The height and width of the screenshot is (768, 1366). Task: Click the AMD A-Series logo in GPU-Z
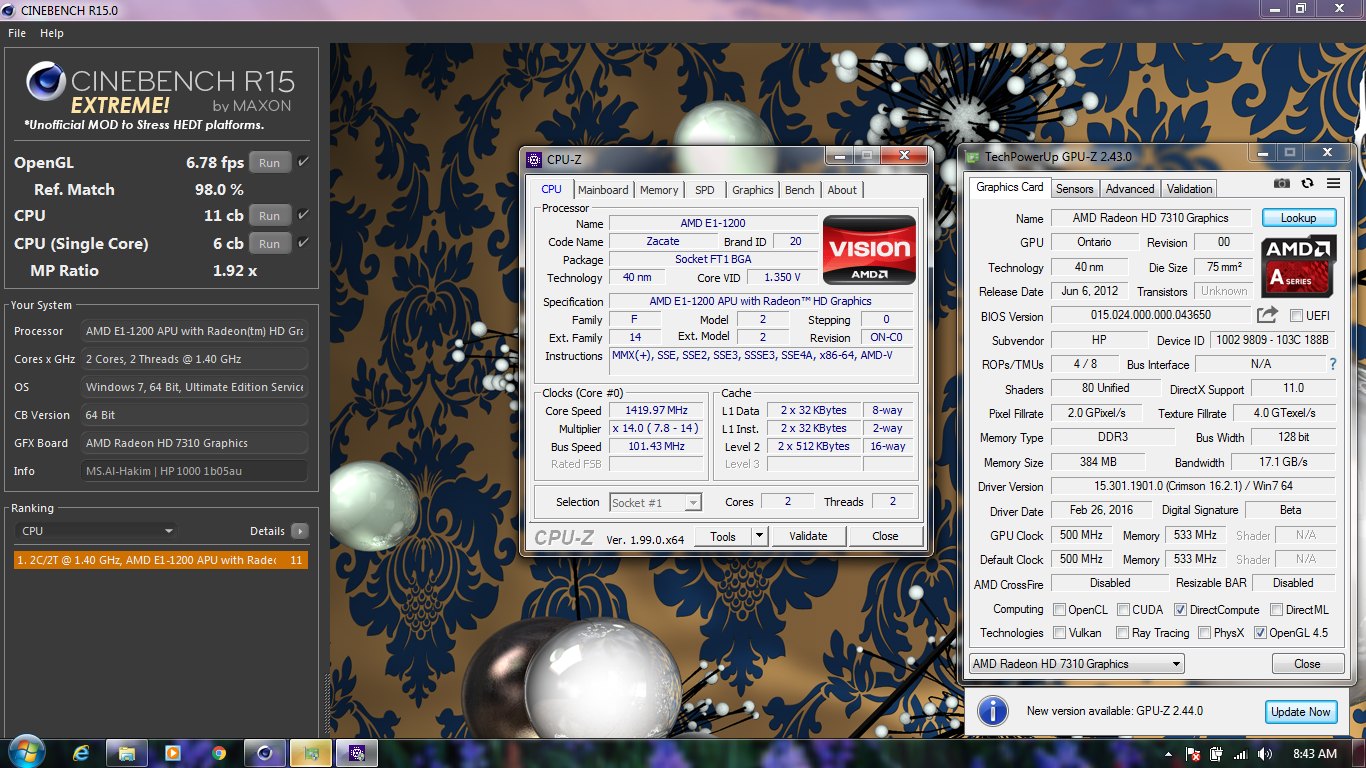[x=1298, y=266]
